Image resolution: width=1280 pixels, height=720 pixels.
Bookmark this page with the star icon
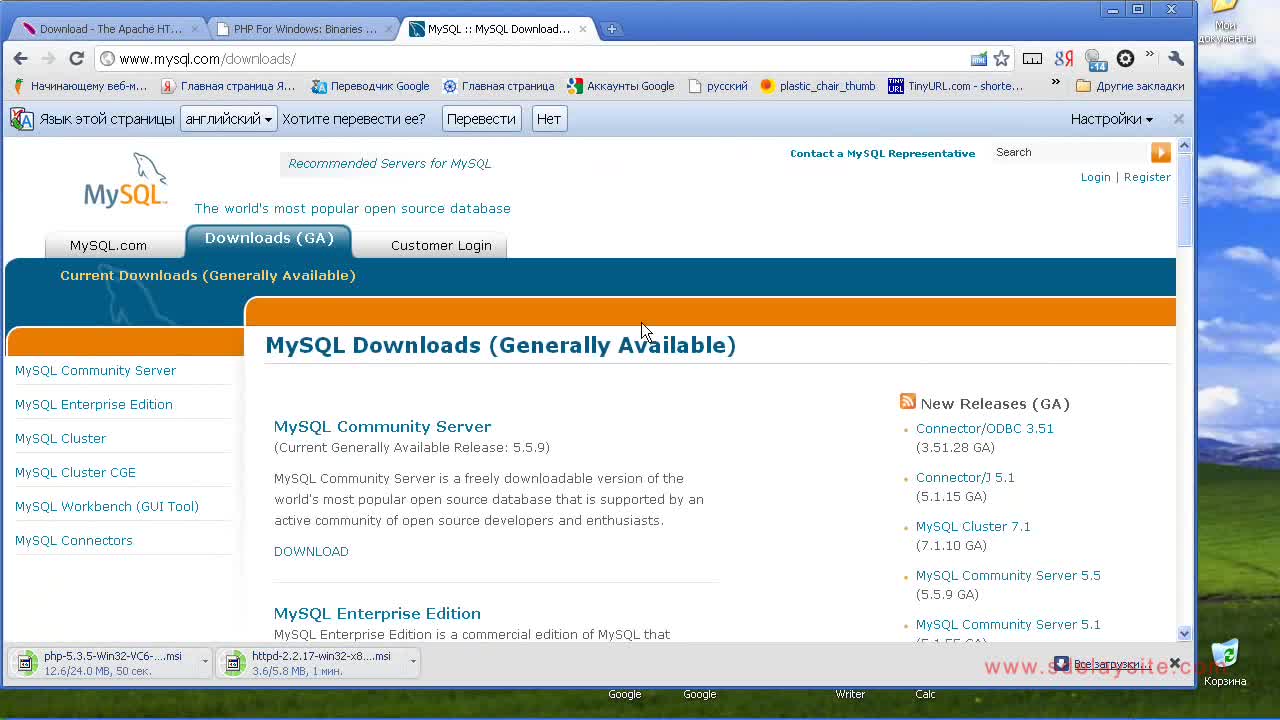coord(1001,59)
